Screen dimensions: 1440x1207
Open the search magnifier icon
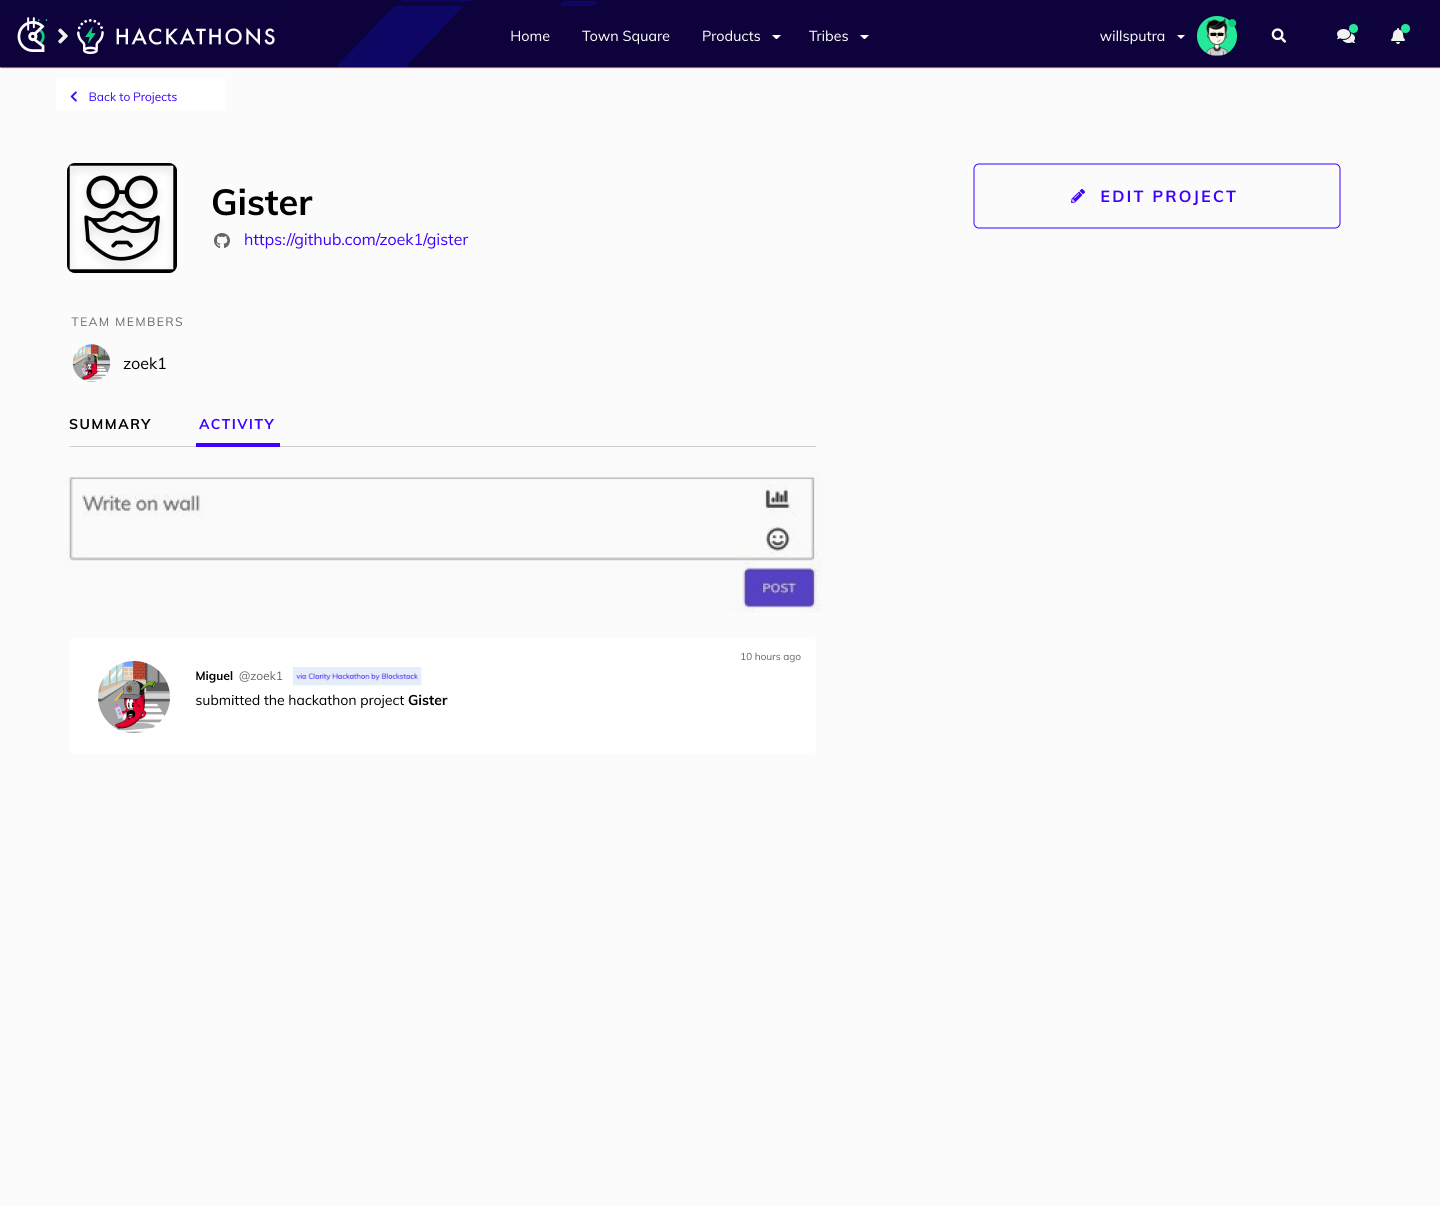coord(1278,36)
